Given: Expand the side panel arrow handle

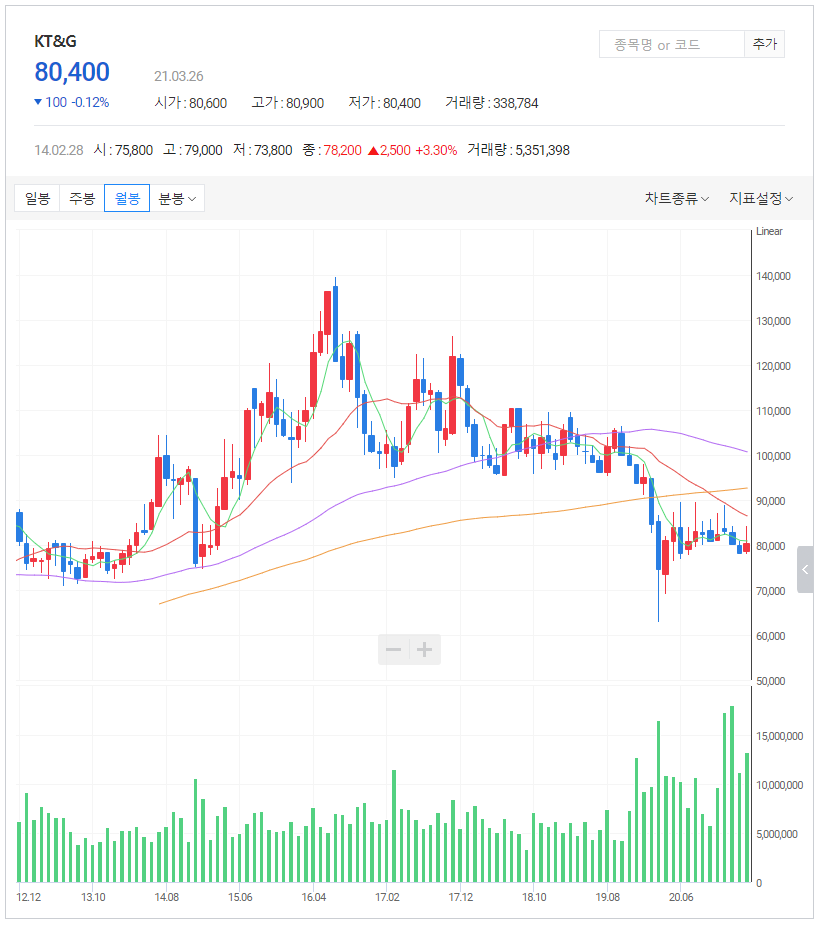Looking at the screenshot, I should [805, 569].
